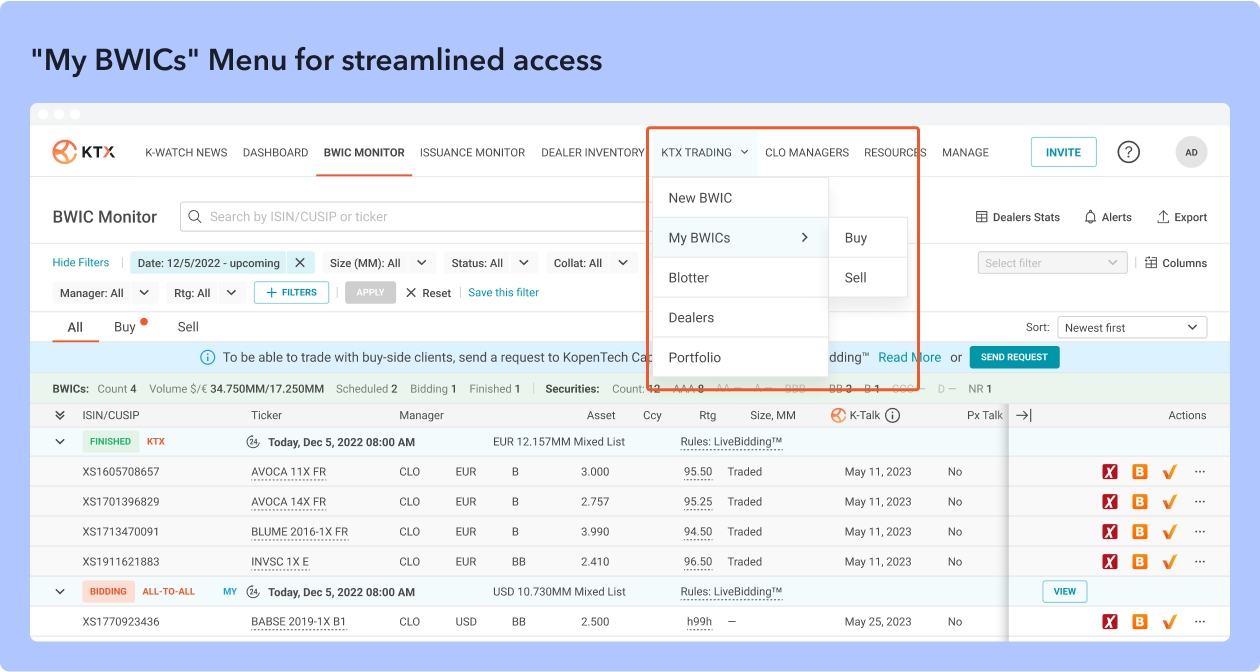Screen dimensions: 1260x672
Task: Click orange B icon for BLUME 2016-1X FR
Action: 1139,532
